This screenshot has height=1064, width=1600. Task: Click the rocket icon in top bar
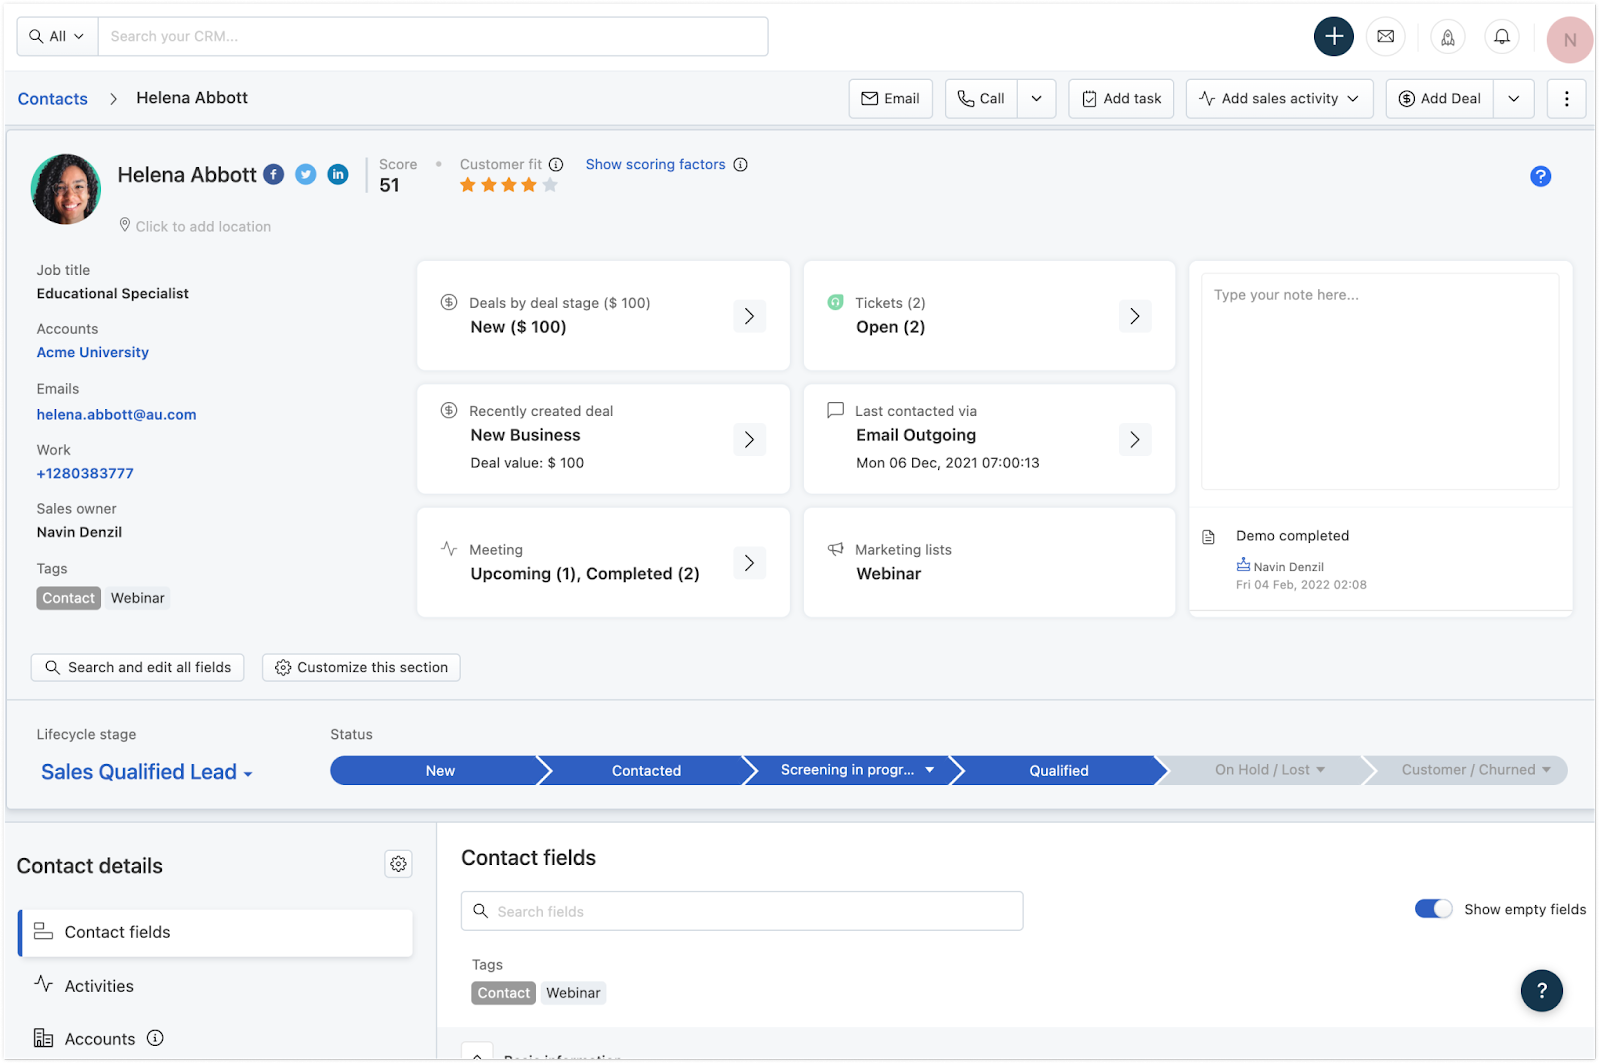1447,37
